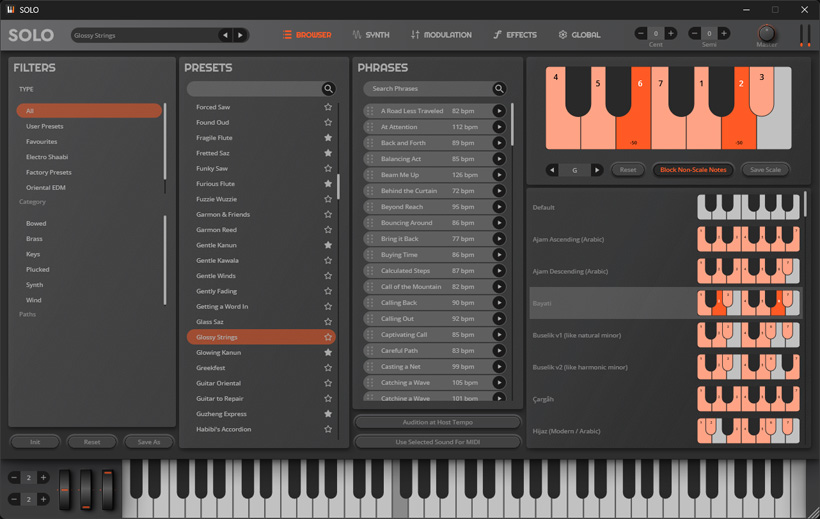This screenshot has width=820, height=519.
Task: Shift scale root note down from G
Action: [x=552, y=170]
